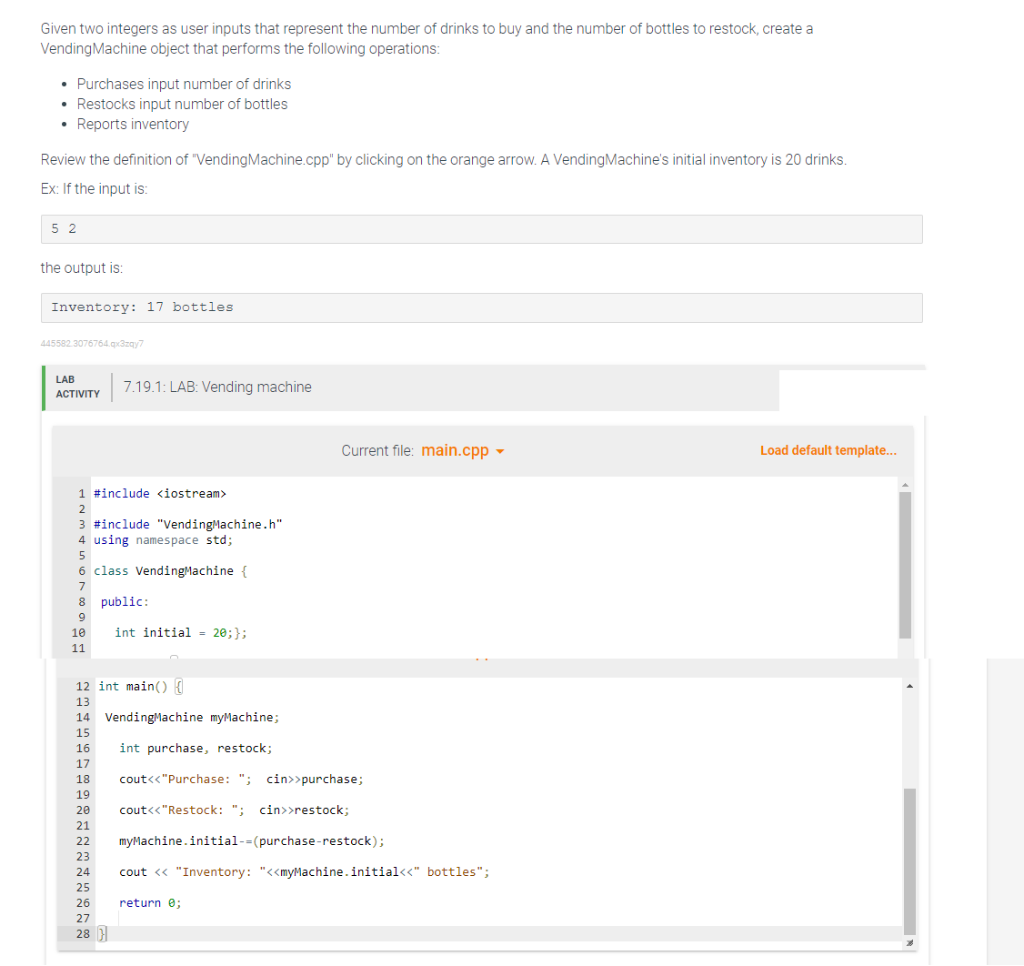
Task: Click the small ID text 445582.3076764.qx3zqy7
Action: 92,344
